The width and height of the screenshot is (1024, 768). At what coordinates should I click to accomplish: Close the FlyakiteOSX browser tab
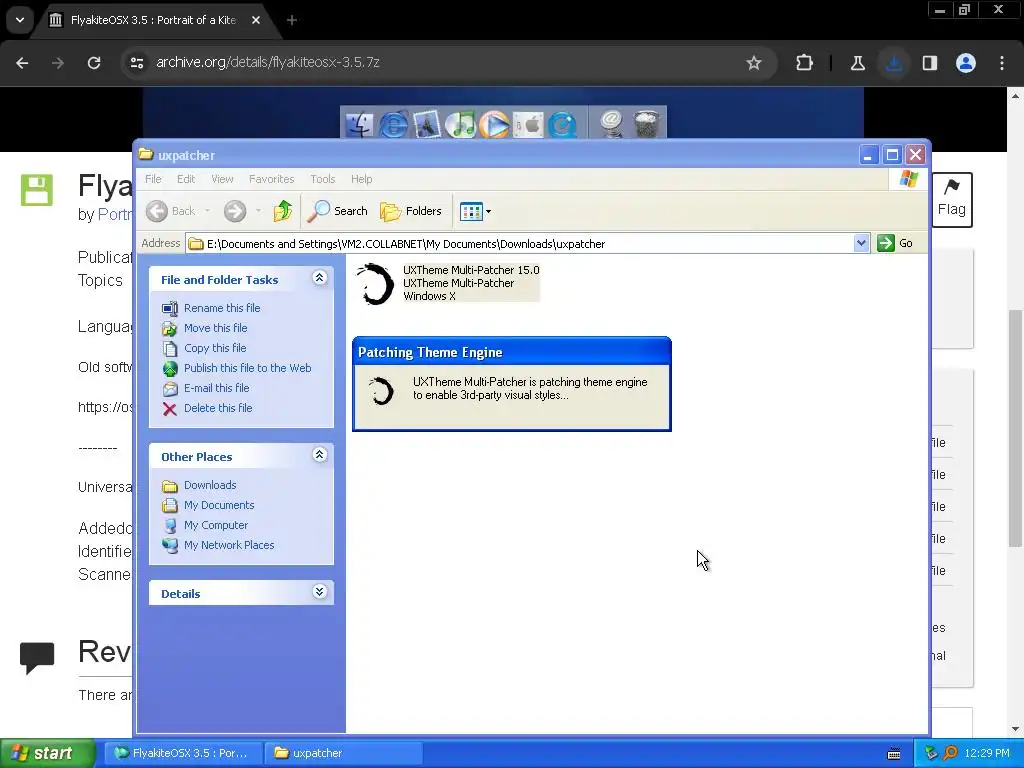(256, 20)
